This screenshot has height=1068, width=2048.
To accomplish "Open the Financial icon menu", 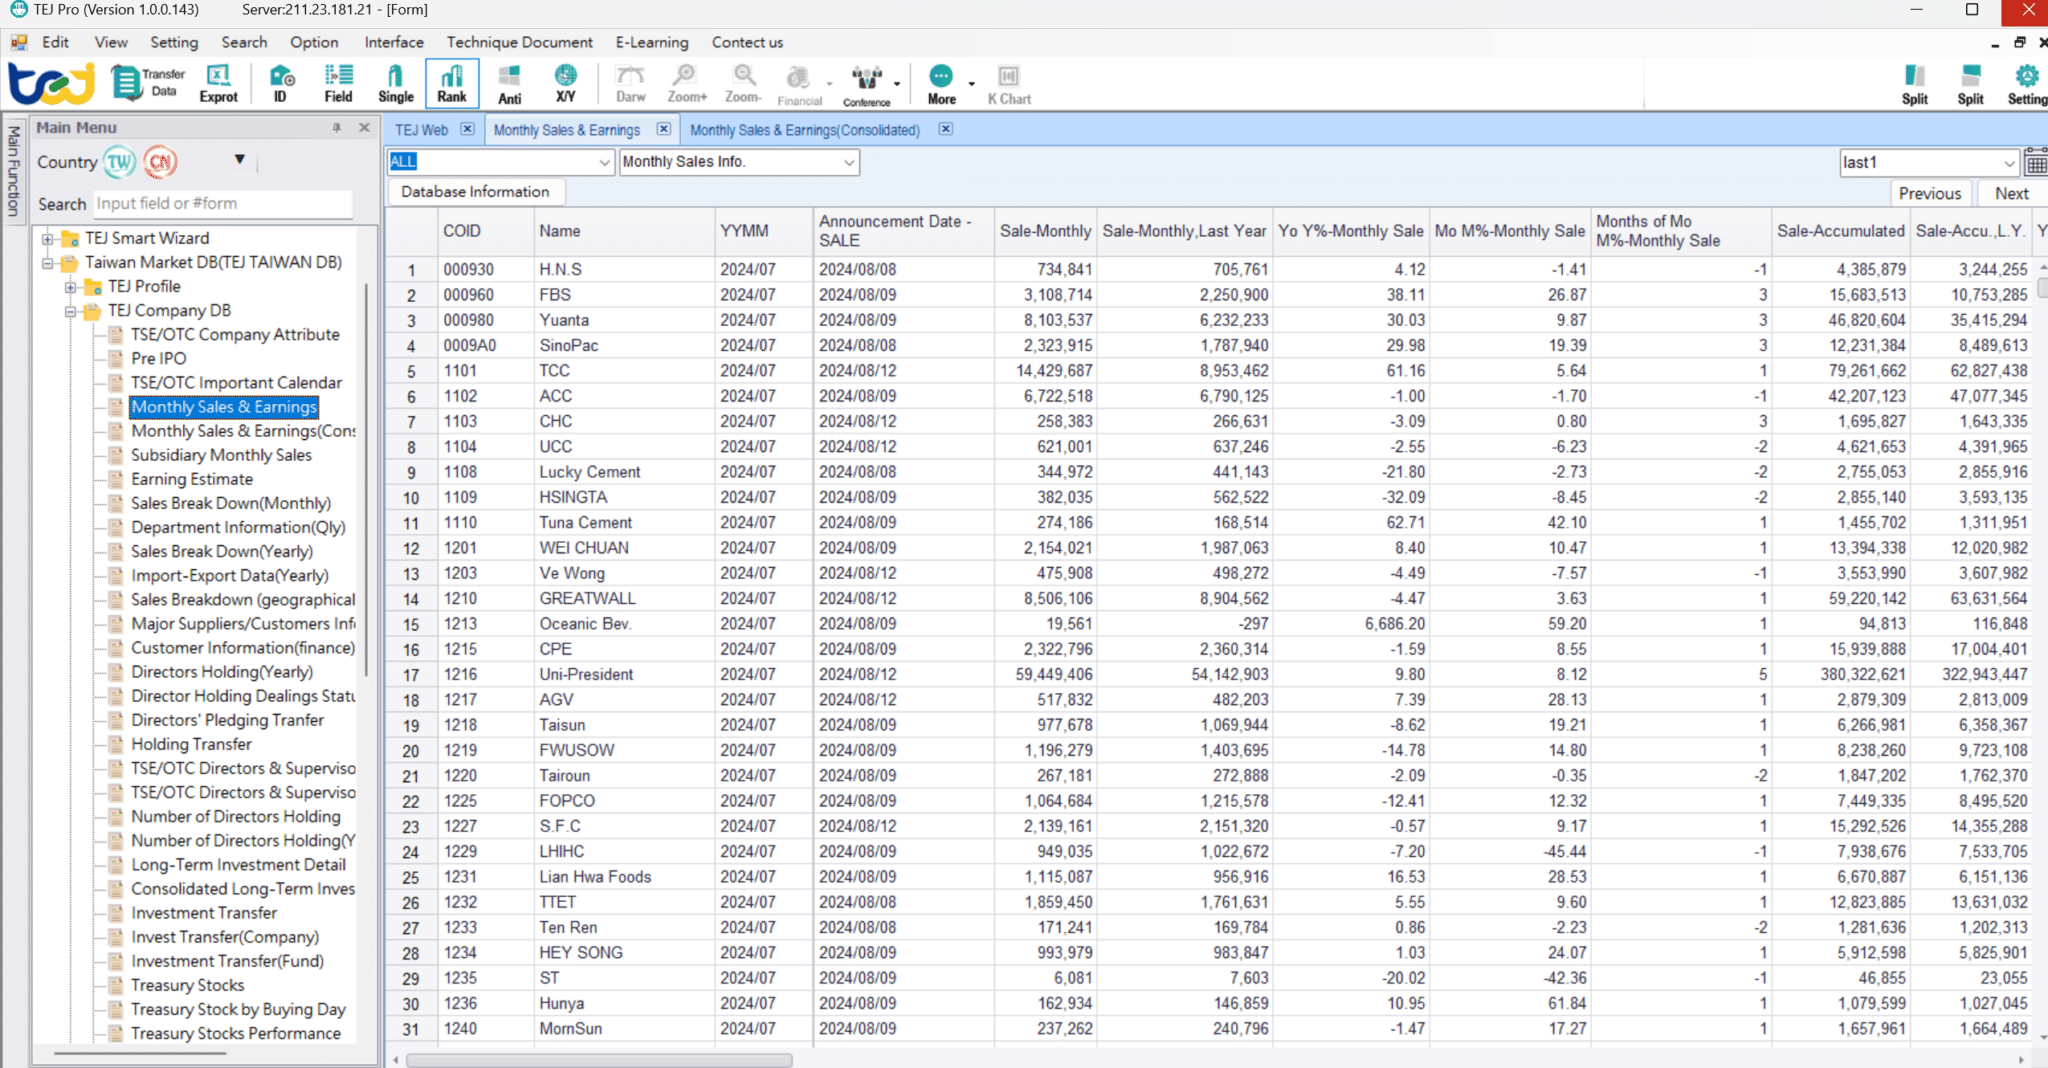I will coord(798,82).
